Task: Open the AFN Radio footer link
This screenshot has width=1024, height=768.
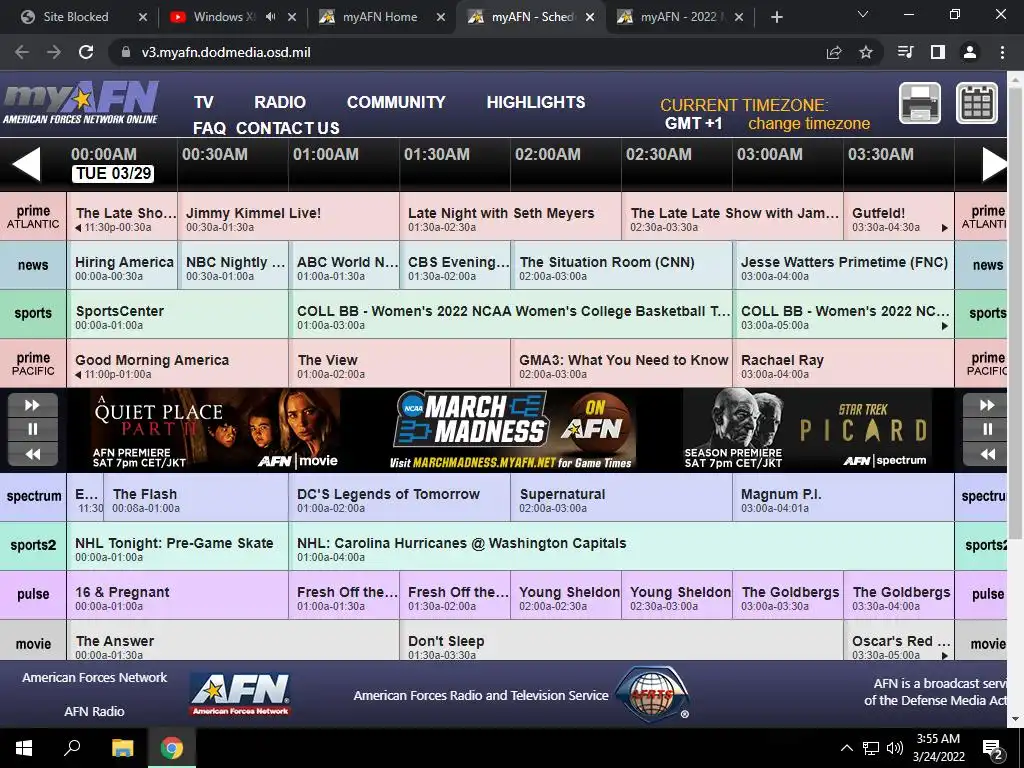Action: pos(94,711)
